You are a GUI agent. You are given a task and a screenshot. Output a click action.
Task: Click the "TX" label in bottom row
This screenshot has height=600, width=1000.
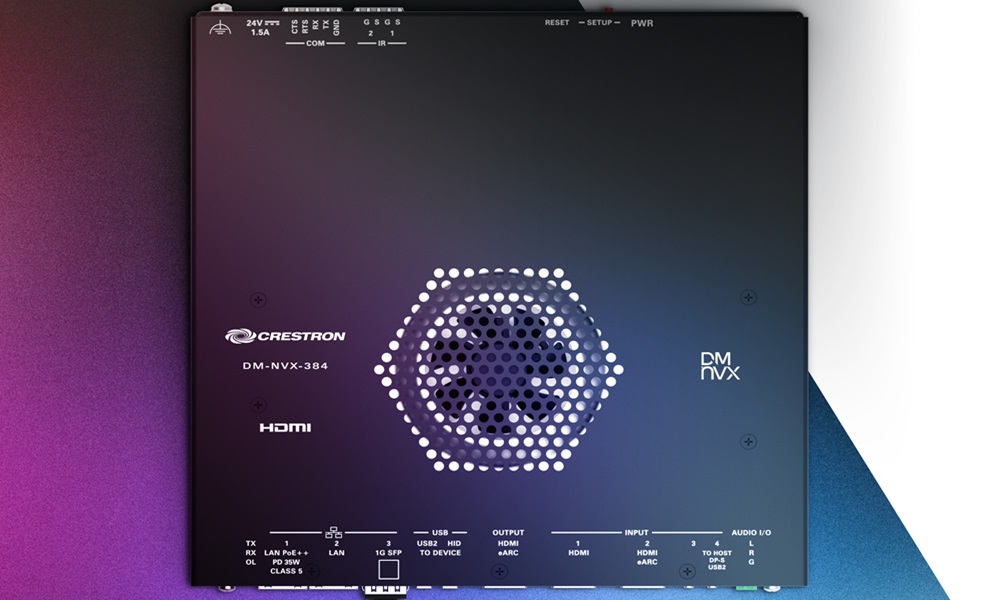click(251, 543)
